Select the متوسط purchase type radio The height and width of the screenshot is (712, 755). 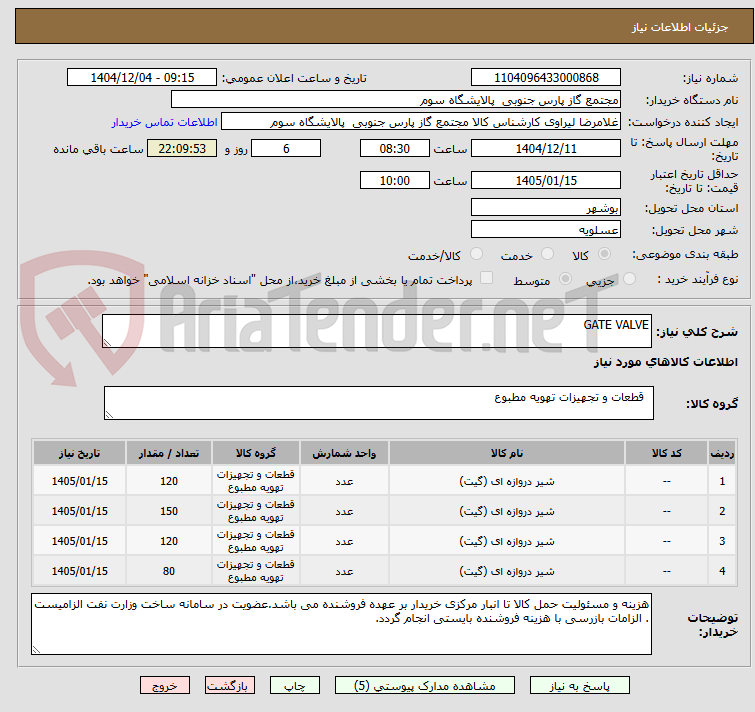[565, 279]
